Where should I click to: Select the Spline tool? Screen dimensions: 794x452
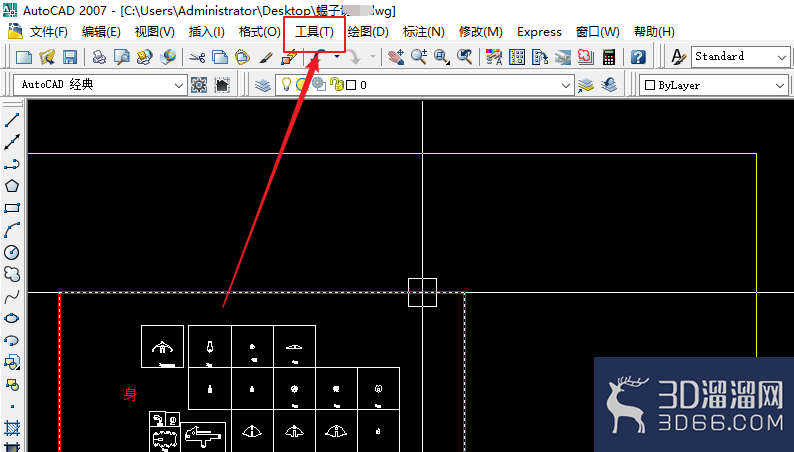(12, 296)
